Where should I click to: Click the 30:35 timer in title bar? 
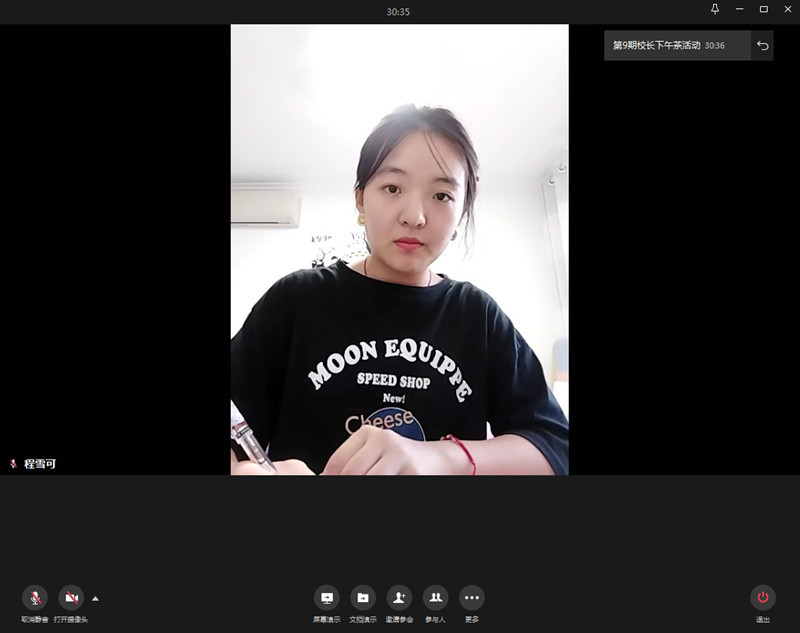click(398, 12)
